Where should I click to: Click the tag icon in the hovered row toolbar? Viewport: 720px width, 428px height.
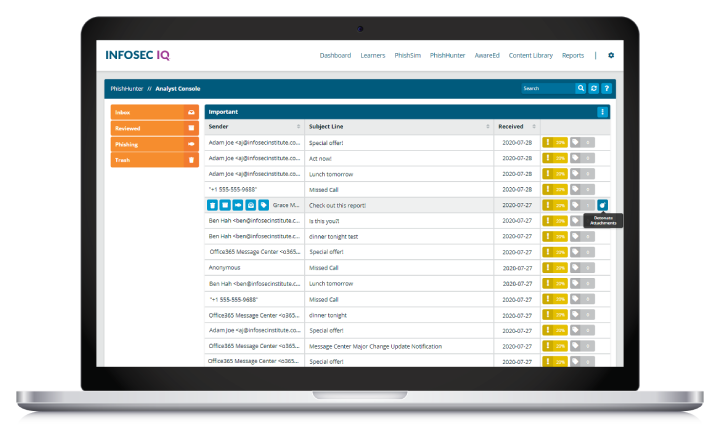[263, 205]
